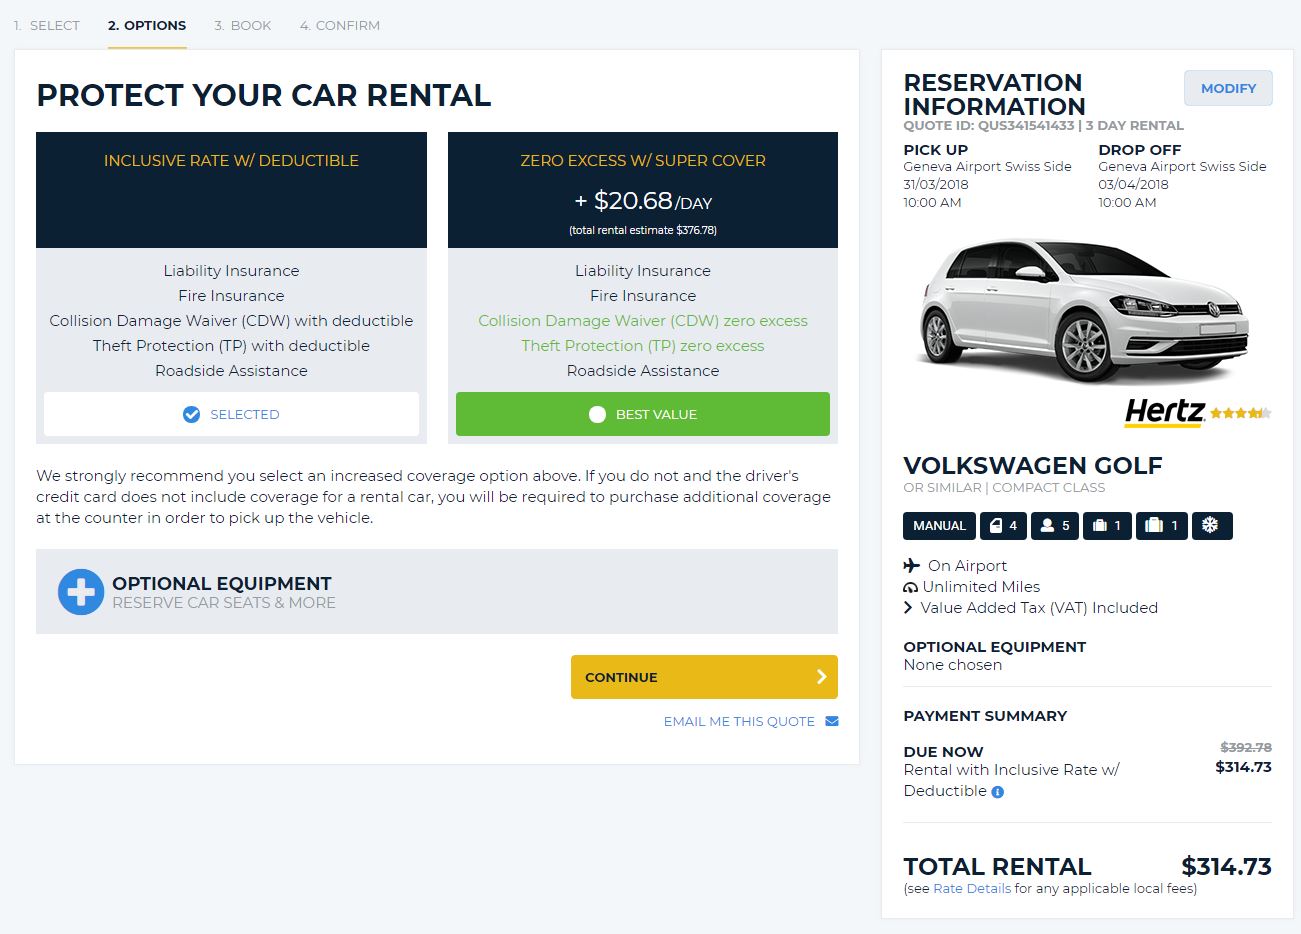Click the large suitcase count badge

click(1162, 526)
